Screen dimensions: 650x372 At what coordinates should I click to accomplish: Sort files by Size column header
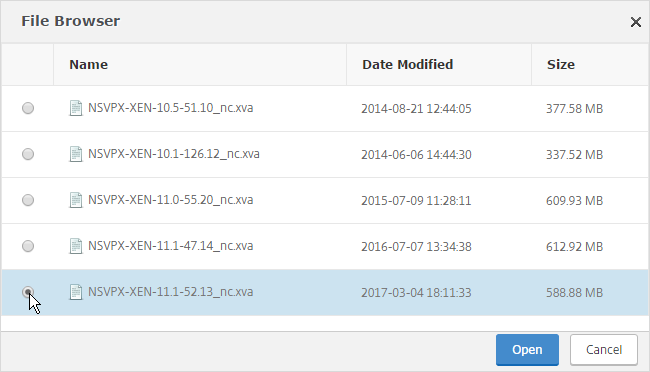pos(560,65)
